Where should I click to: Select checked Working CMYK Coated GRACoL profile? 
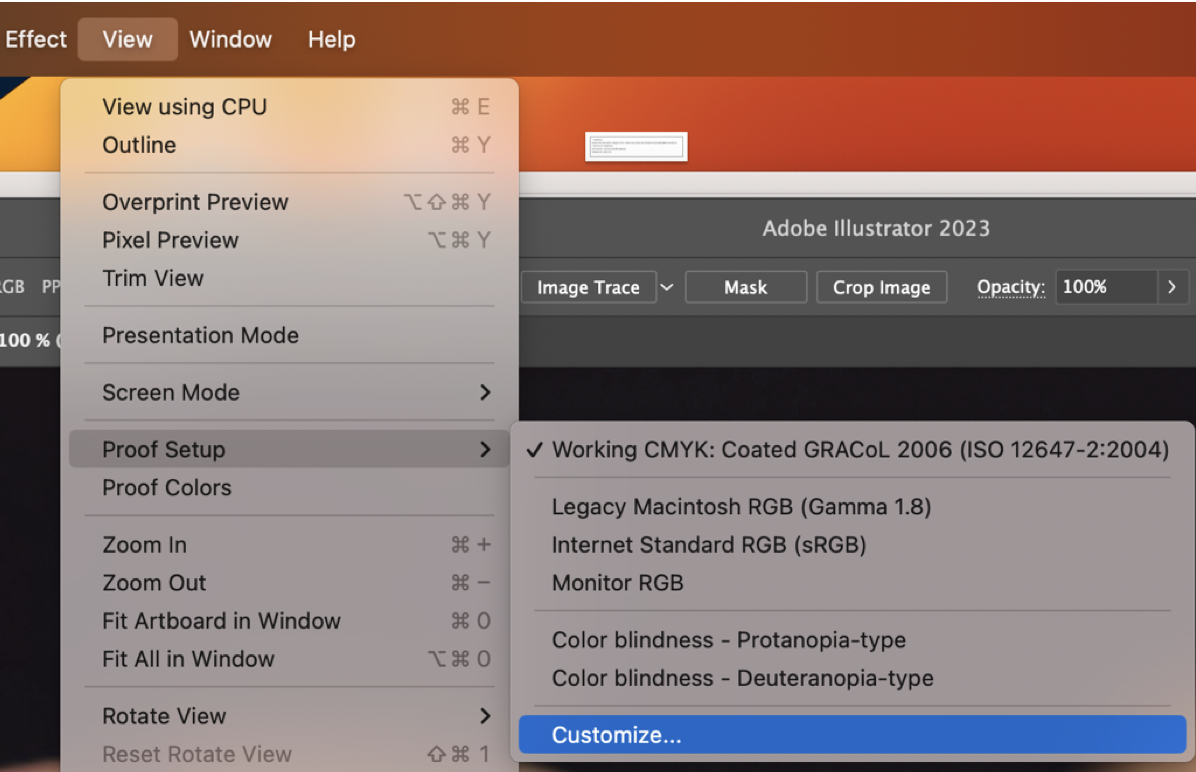coord(852,449)
